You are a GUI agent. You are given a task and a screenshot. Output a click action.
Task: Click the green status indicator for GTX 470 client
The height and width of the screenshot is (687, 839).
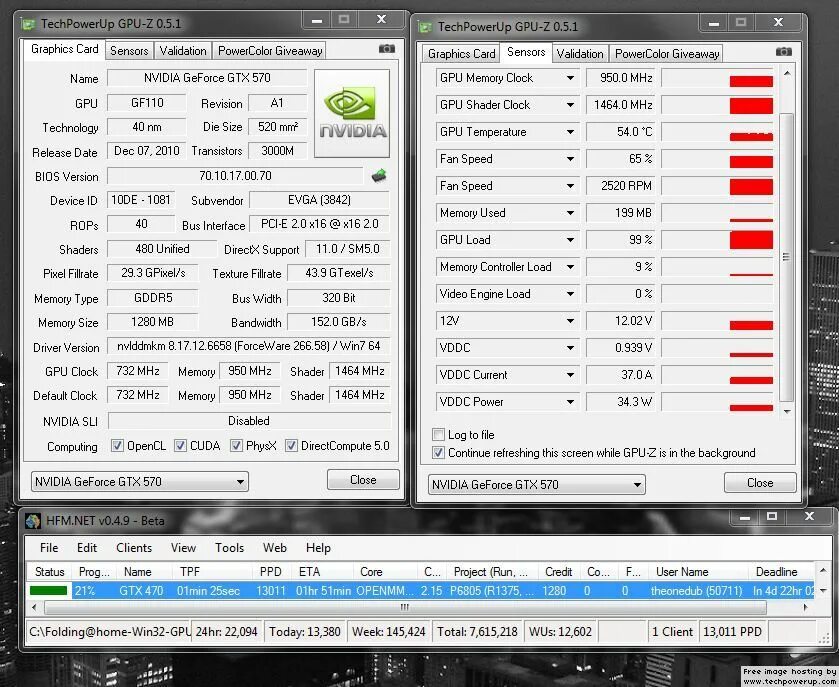tap(48, 591)
